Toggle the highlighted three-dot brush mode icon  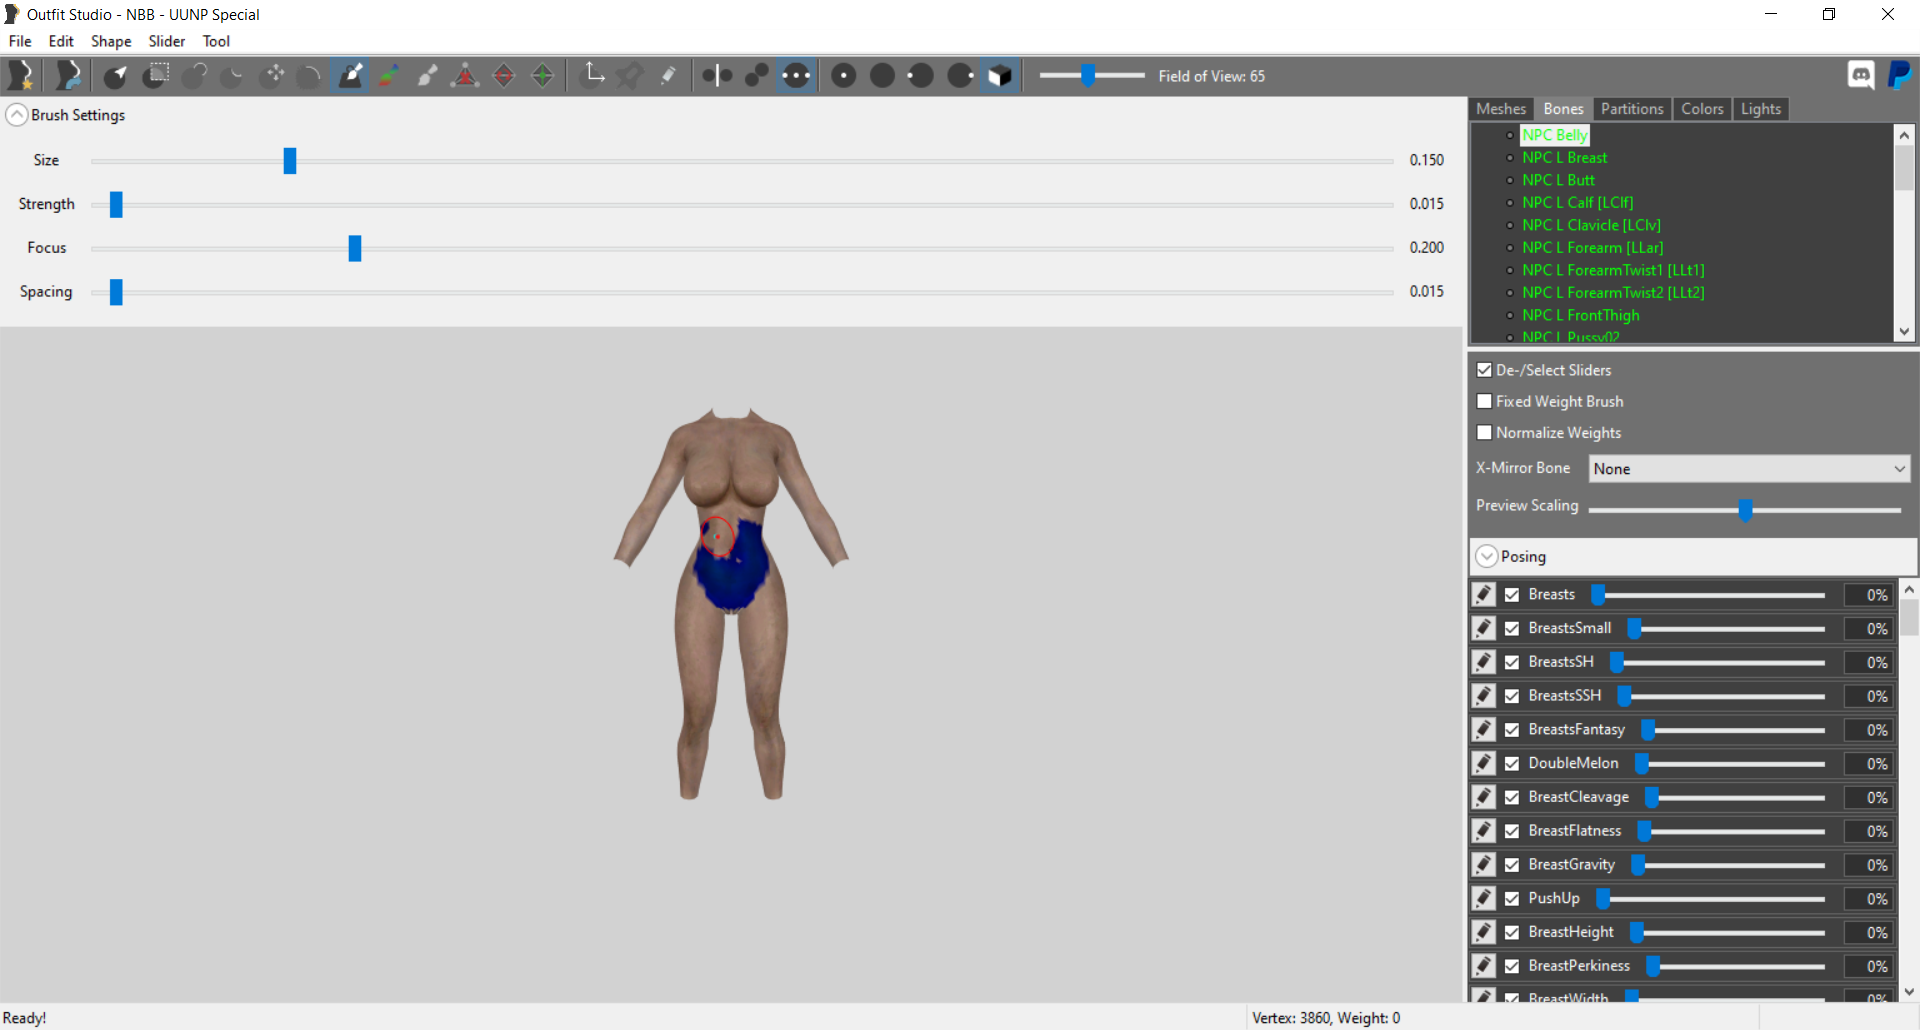click(x=796, y=75)
